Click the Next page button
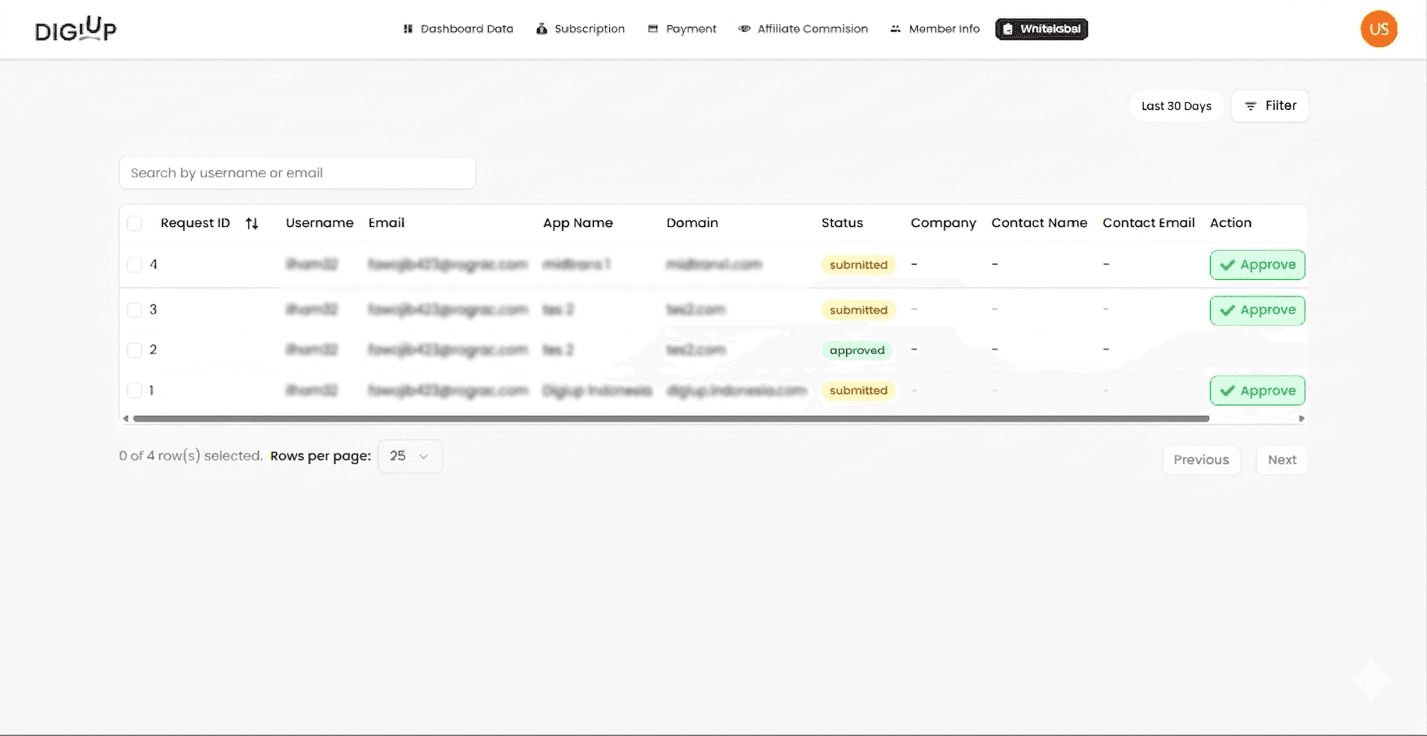 click(x=1282, y=460)
